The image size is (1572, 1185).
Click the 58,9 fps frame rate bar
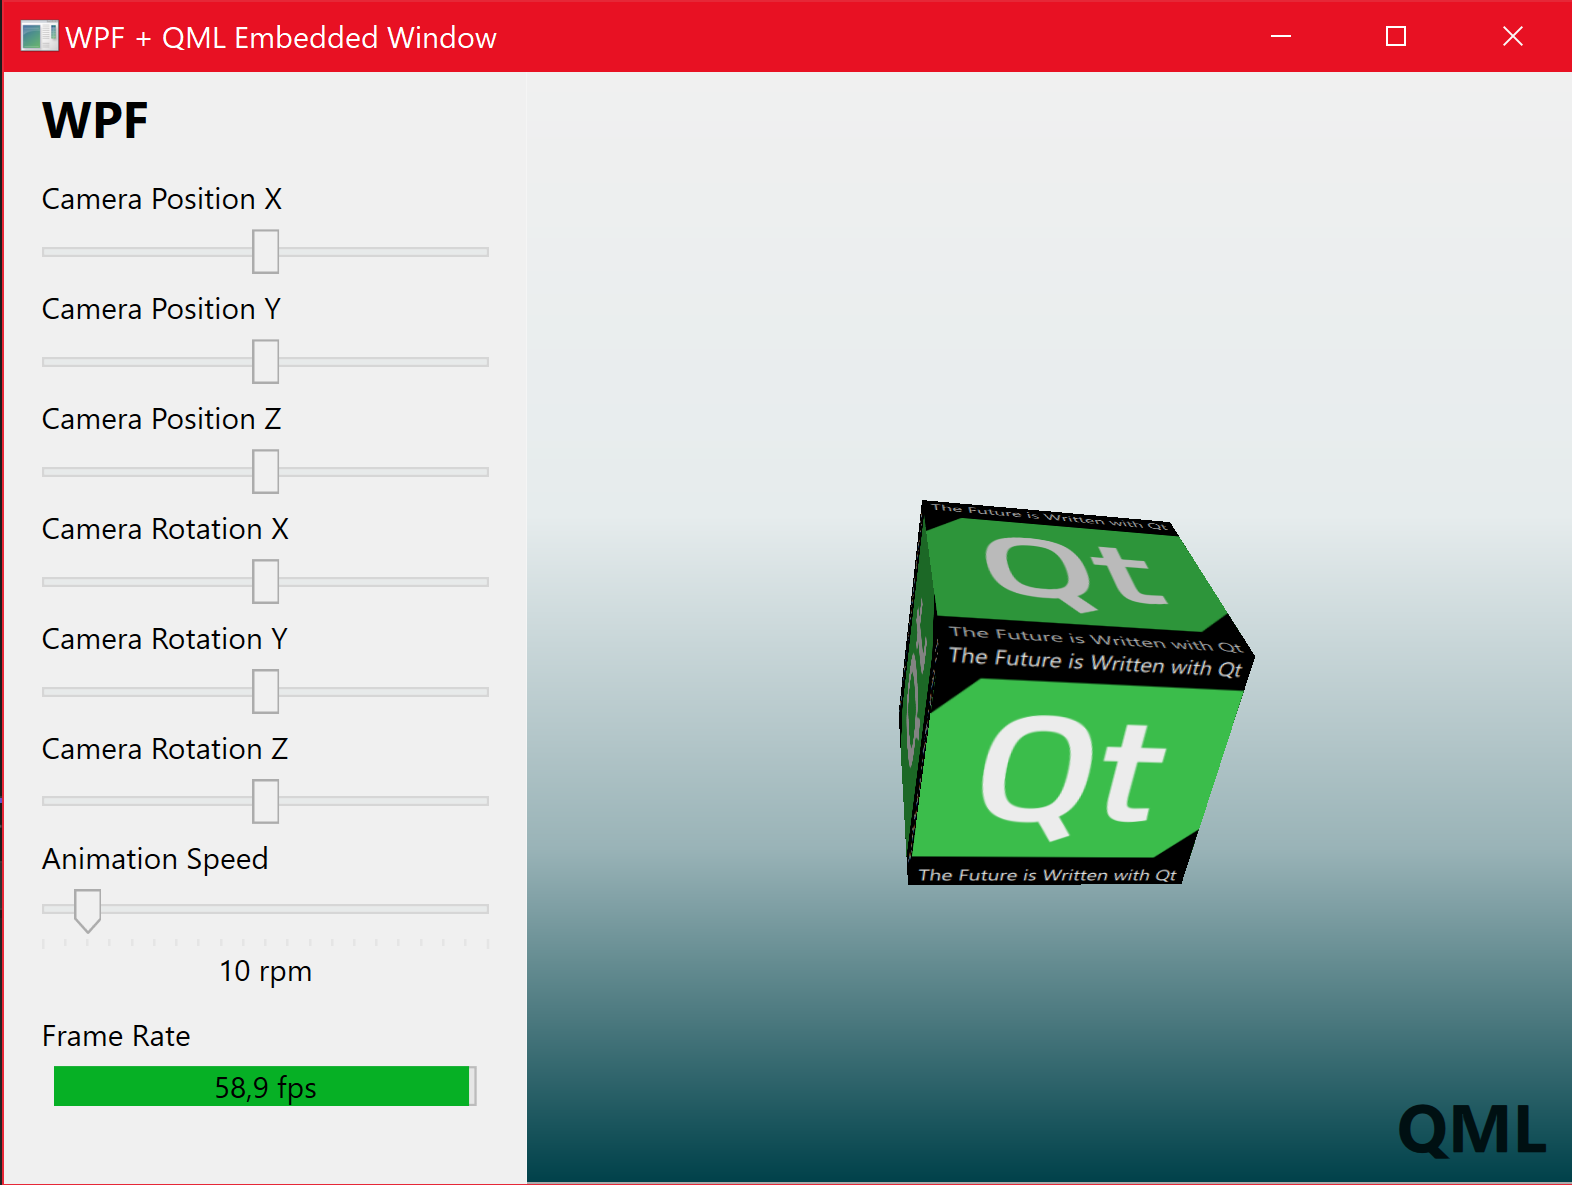[265, 1086]
